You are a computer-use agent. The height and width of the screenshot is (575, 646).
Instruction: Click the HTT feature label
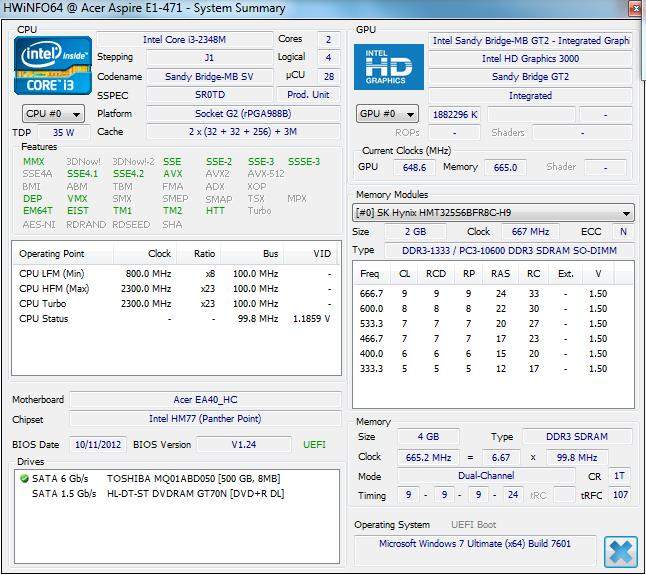[215, 211]
